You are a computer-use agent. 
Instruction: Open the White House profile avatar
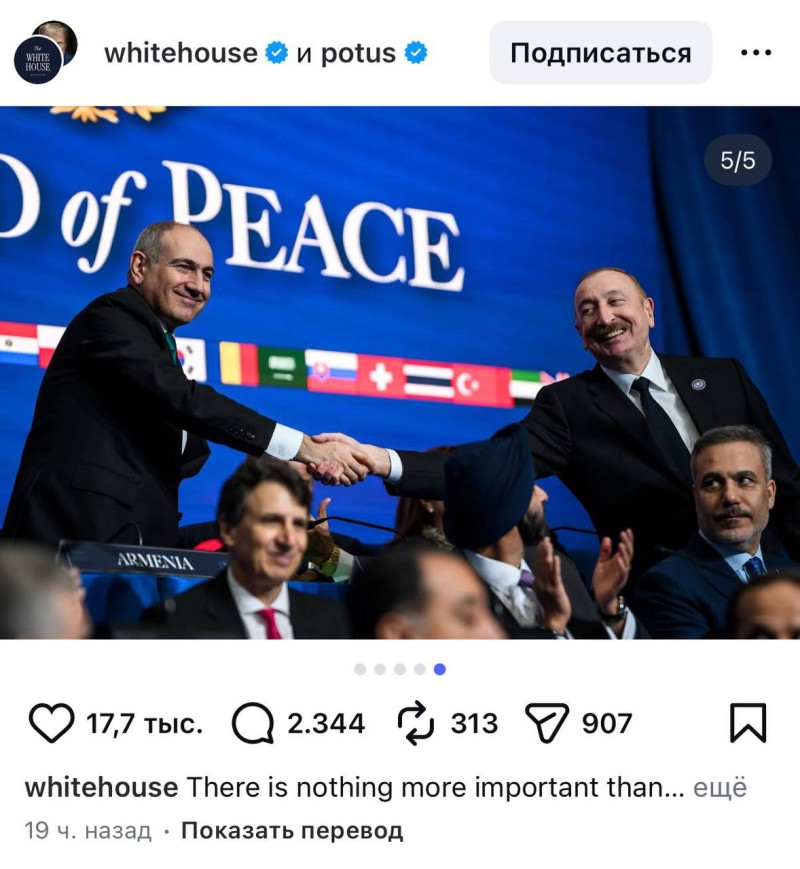tap(38, 60)
